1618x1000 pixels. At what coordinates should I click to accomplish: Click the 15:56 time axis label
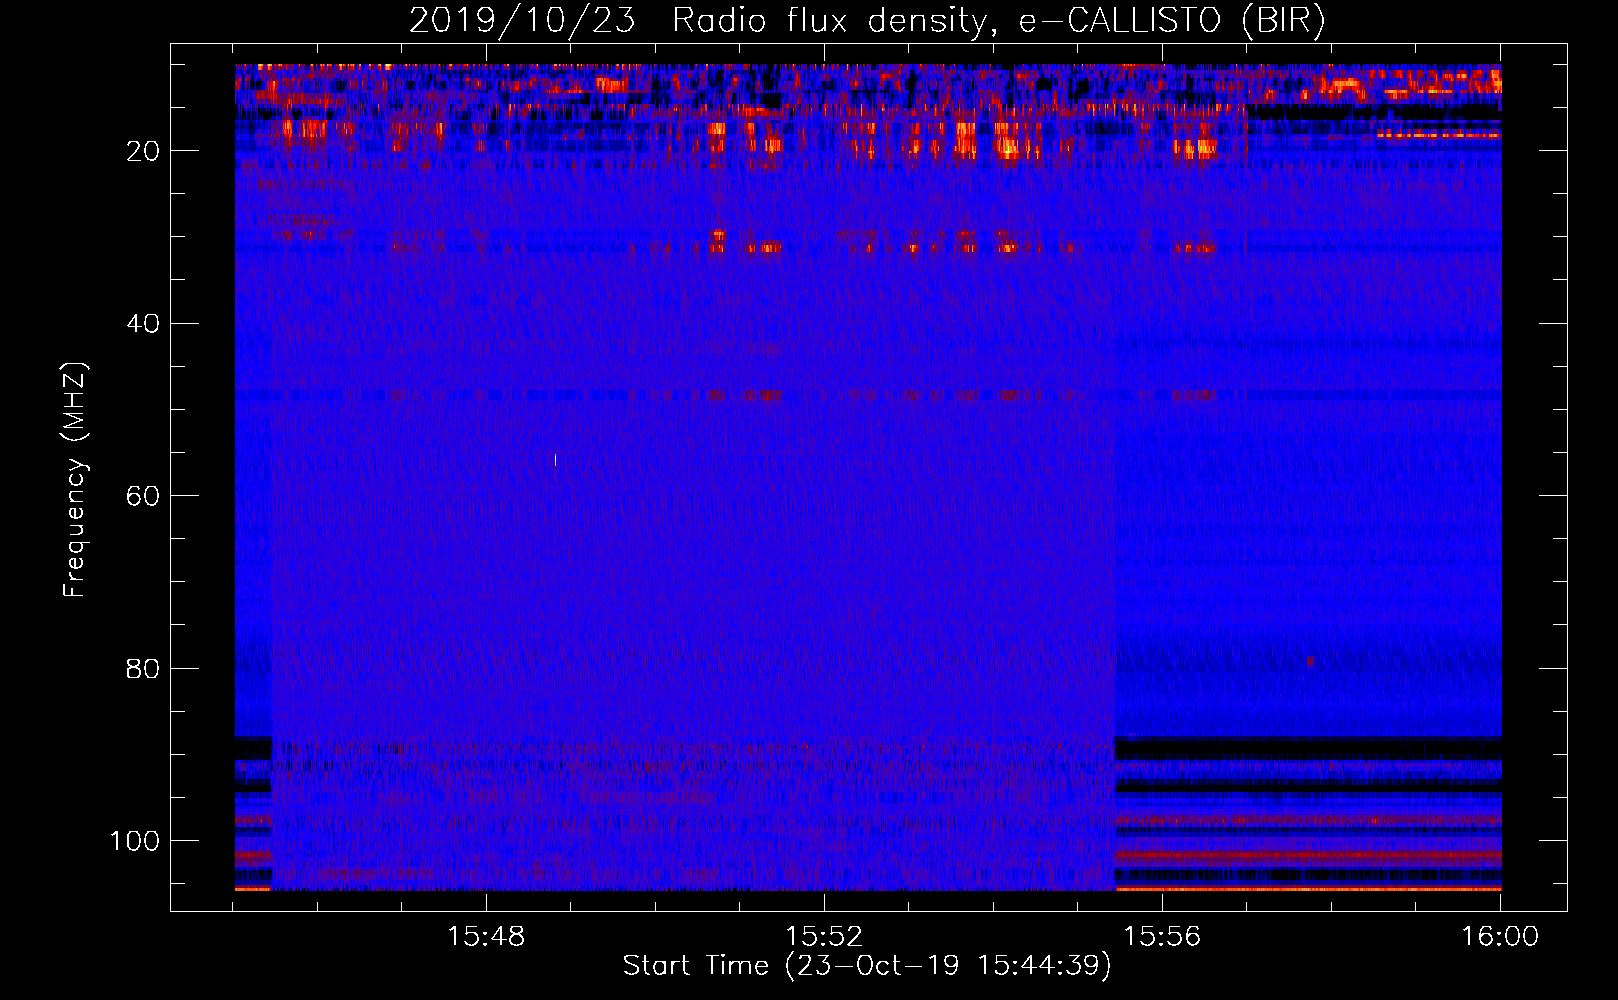point(1162,937)
